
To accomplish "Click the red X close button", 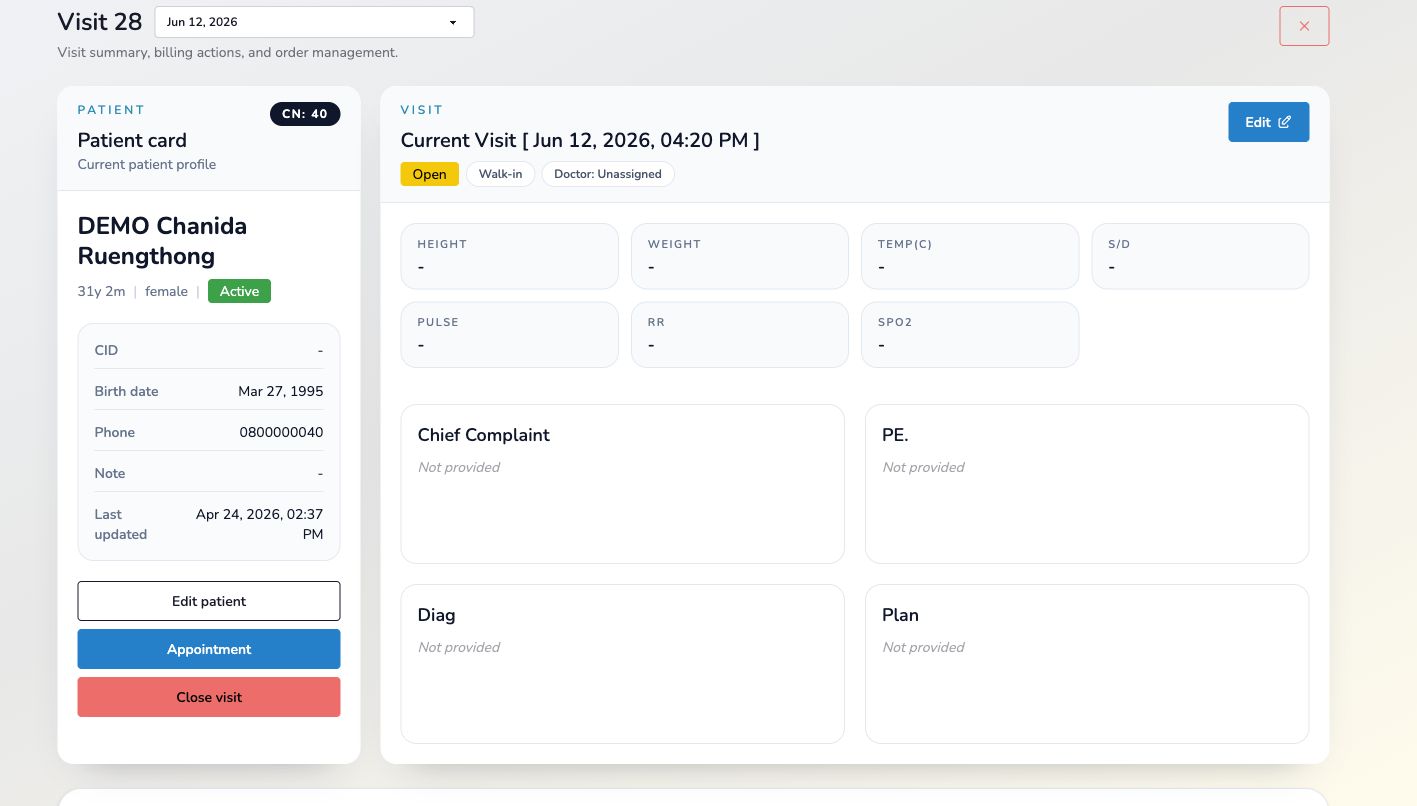I will pyautogui.click(x=1304, y=26).
